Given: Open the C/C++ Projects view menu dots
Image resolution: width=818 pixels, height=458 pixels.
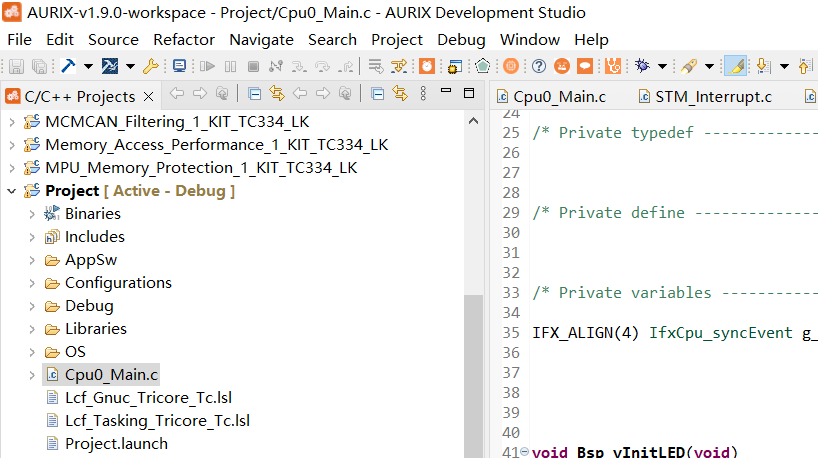Looking at the screenshot, I should point(423,93).
